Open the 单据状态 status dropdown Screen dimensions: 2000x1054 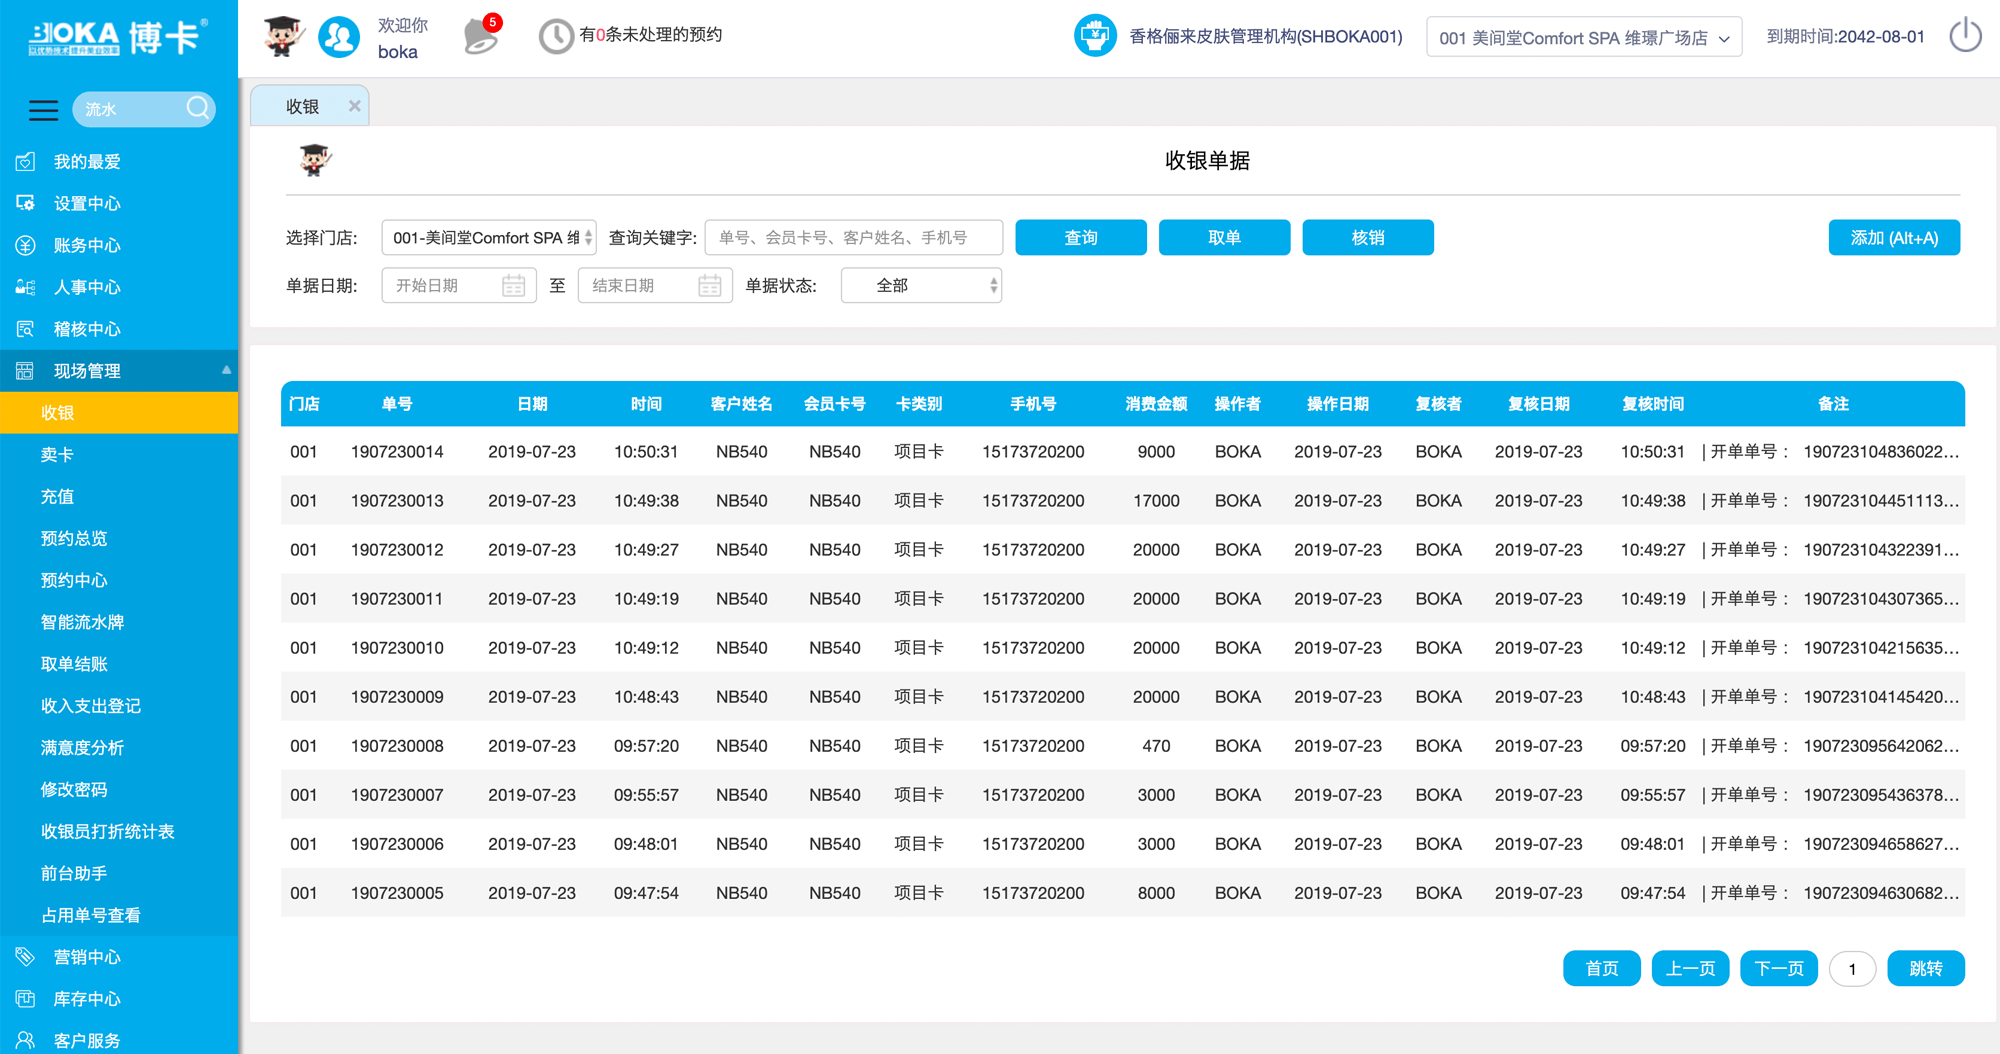[x=921, y=286]
